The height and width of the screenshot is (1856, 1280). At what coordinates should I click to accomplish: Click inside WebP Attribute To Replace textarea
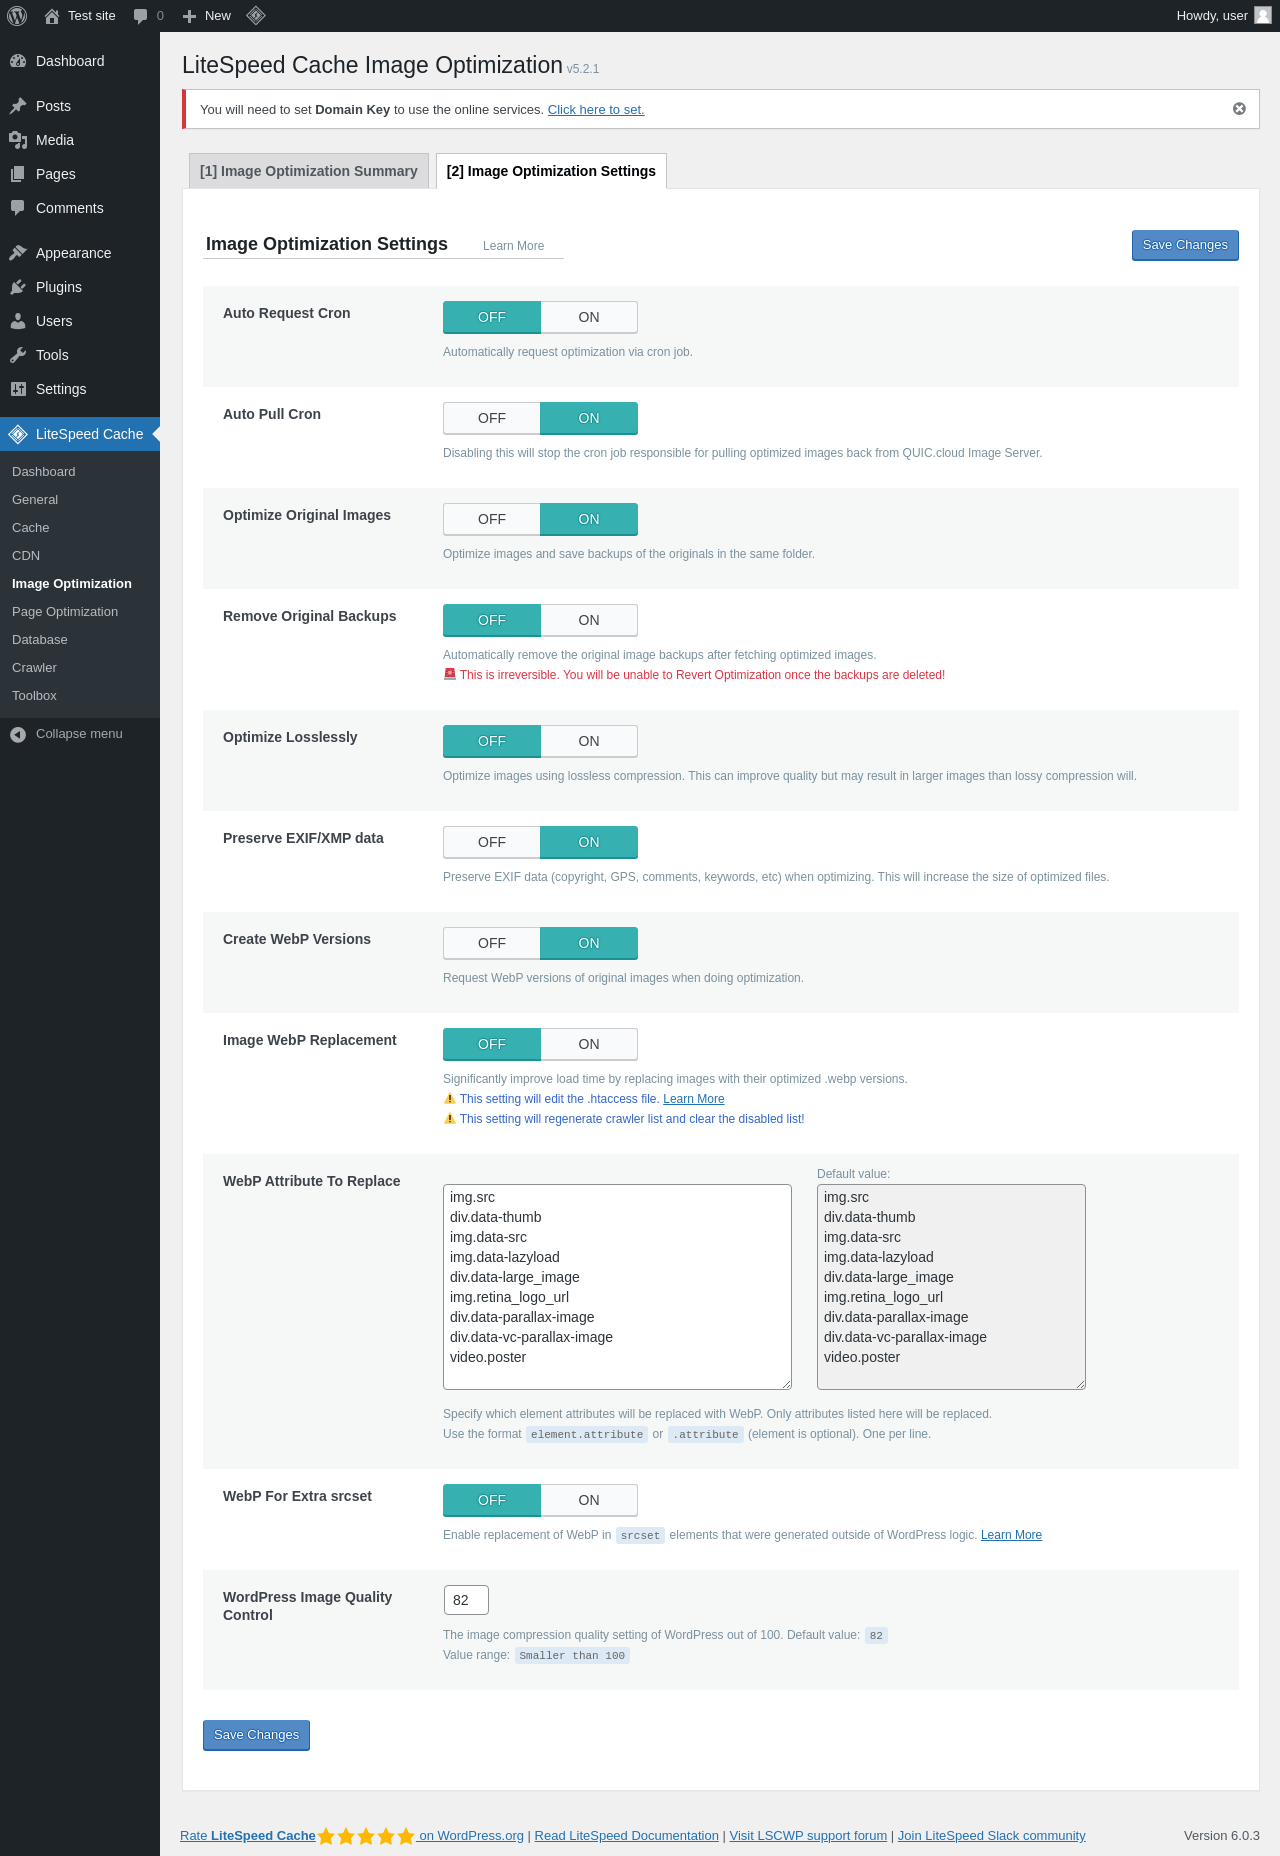(x=617, y=1287)
